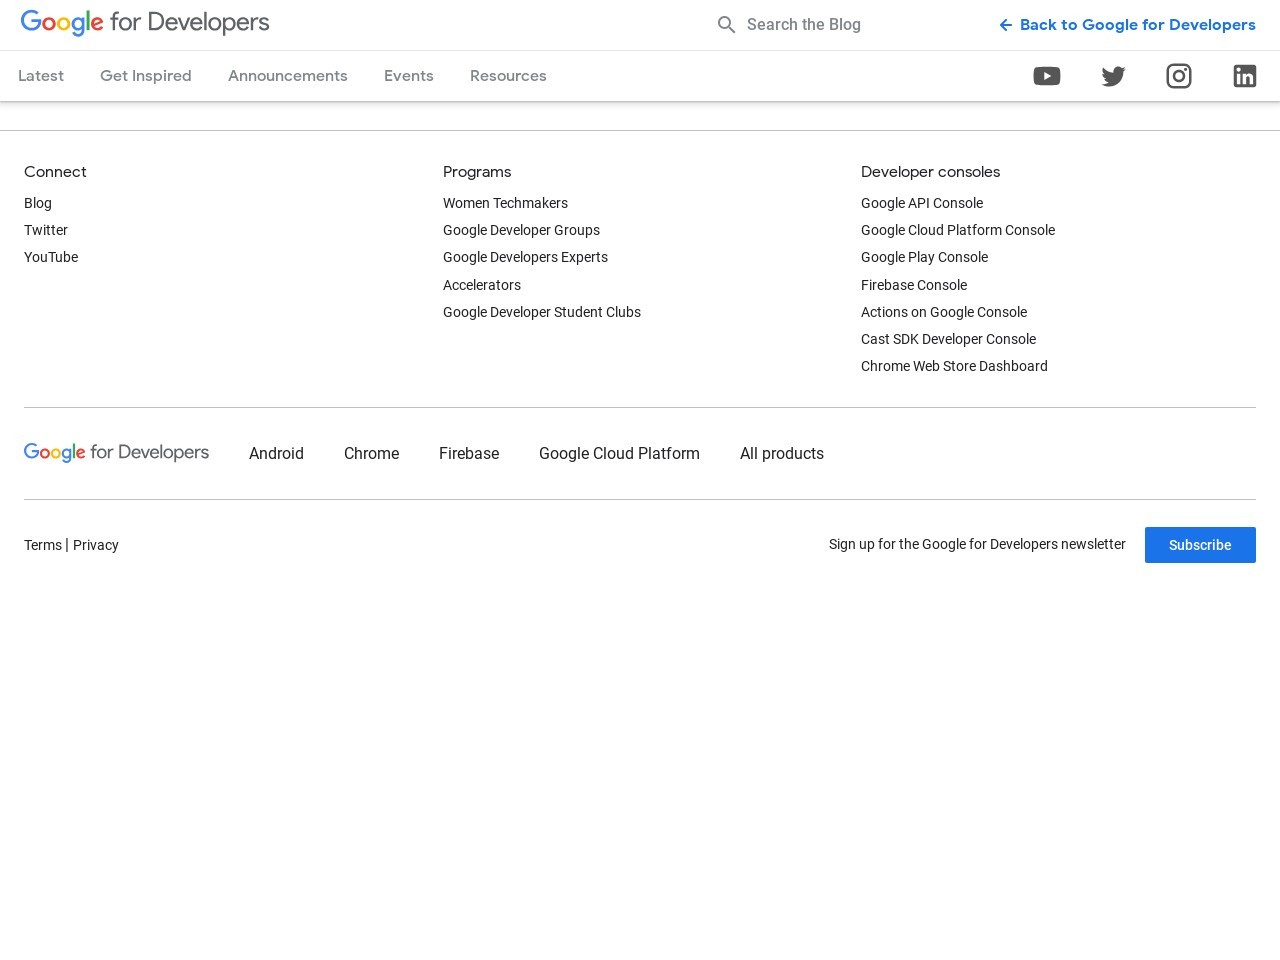View All products link
The image size is (1280, 960).
[782, 453]
